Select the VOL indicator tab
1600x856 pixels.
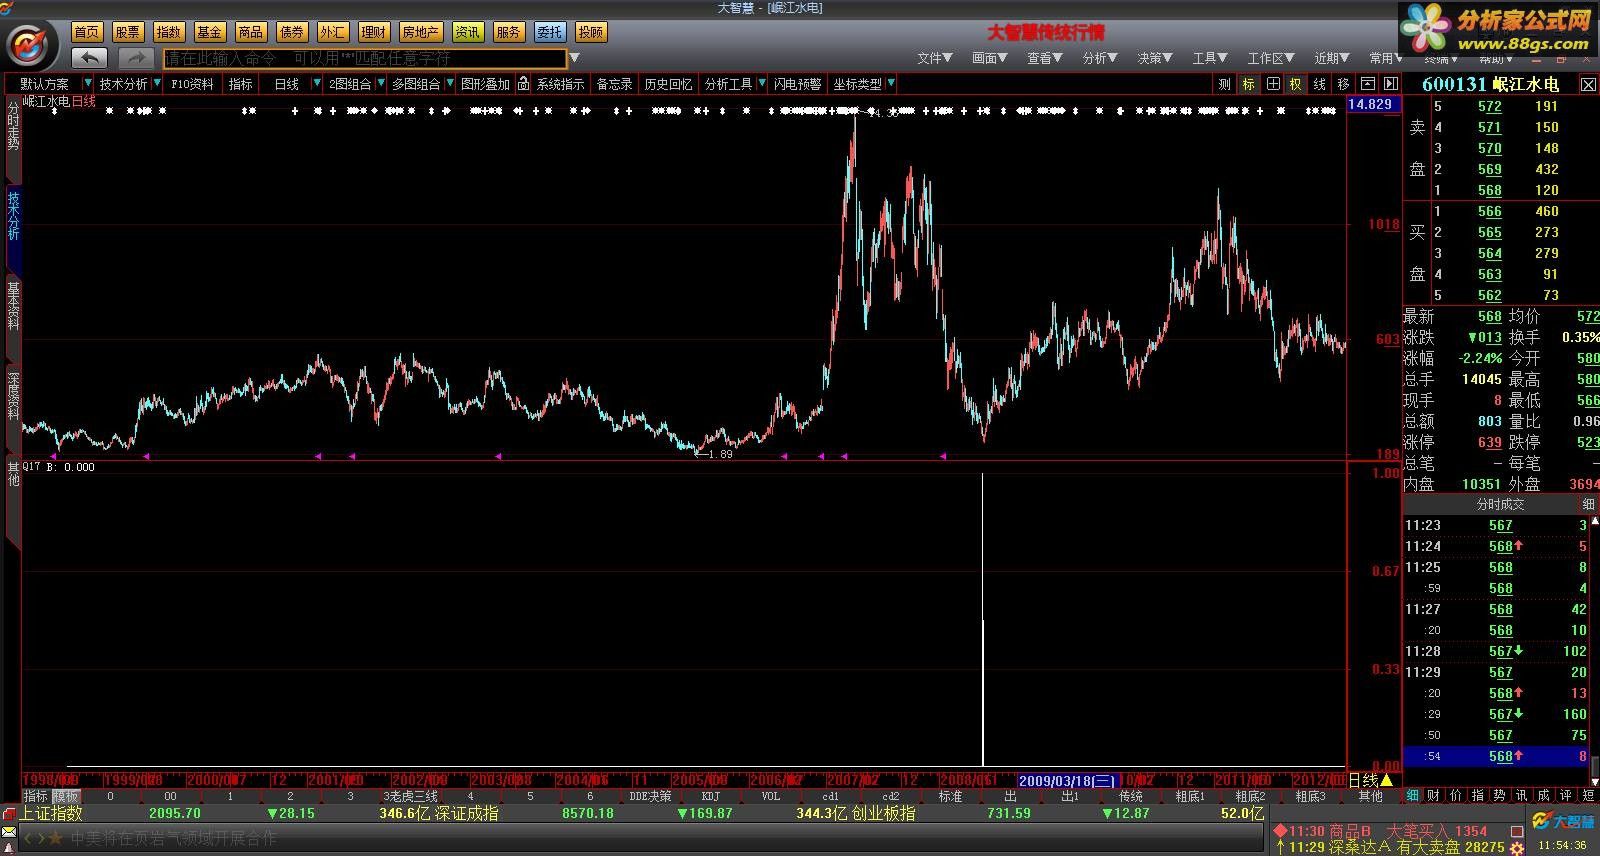pos(771,797)
